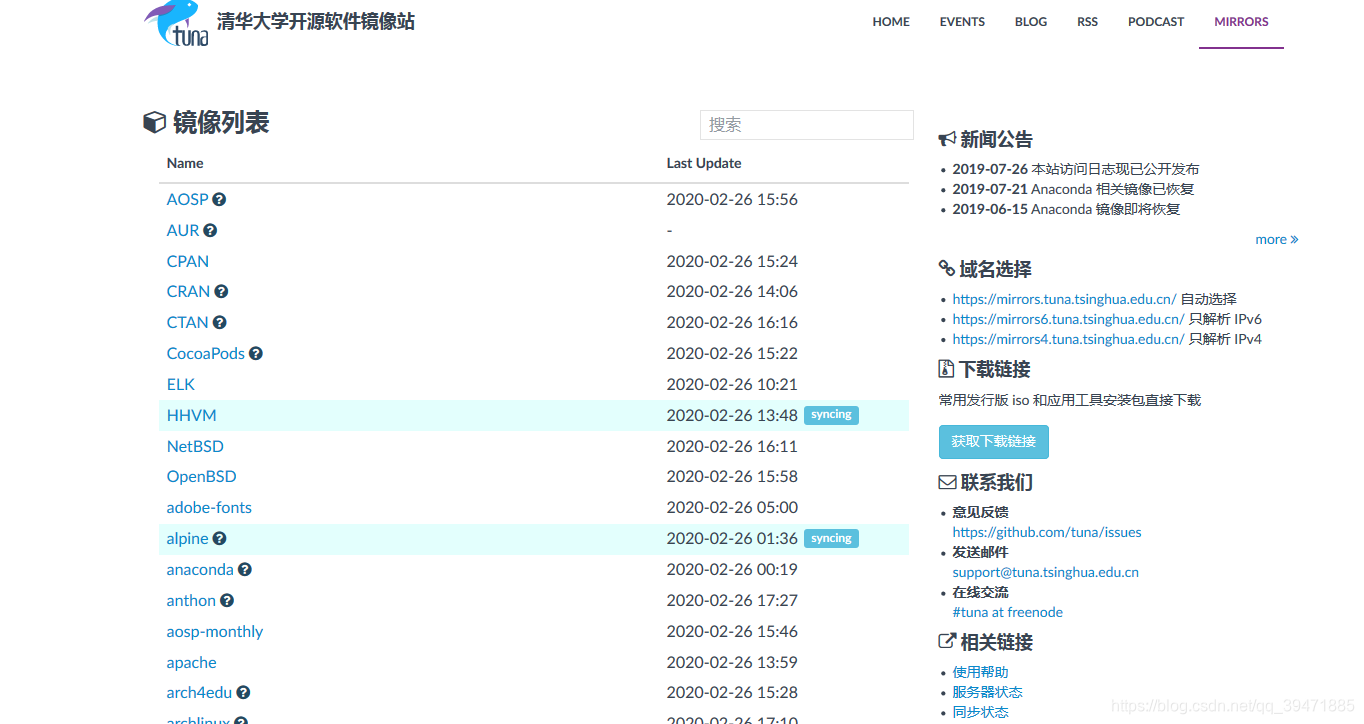Open the CPAN mirror link
Image resolution: width=1364 pixels, height=724 pixels.
pyautogui.click(x=188, y=262)
